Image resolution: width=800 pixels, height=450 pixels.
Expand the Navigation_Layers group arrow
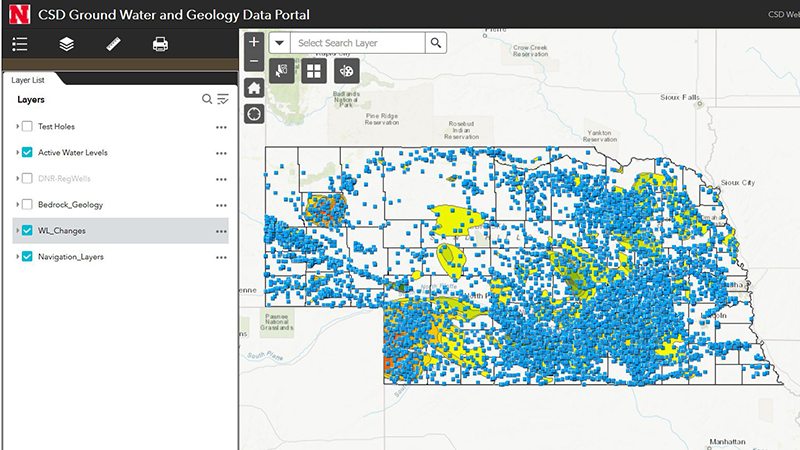(17, 257)
